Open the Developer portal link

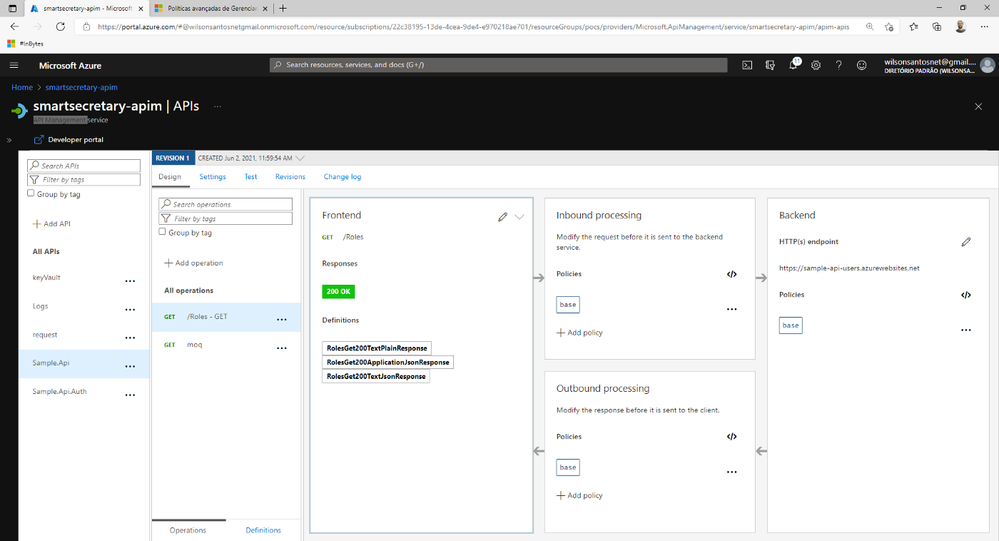coord(69,140)
